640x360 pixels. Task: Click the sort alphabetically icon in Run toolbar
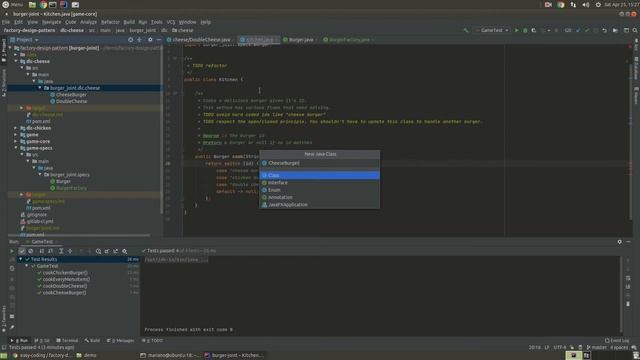click(42, 251)
